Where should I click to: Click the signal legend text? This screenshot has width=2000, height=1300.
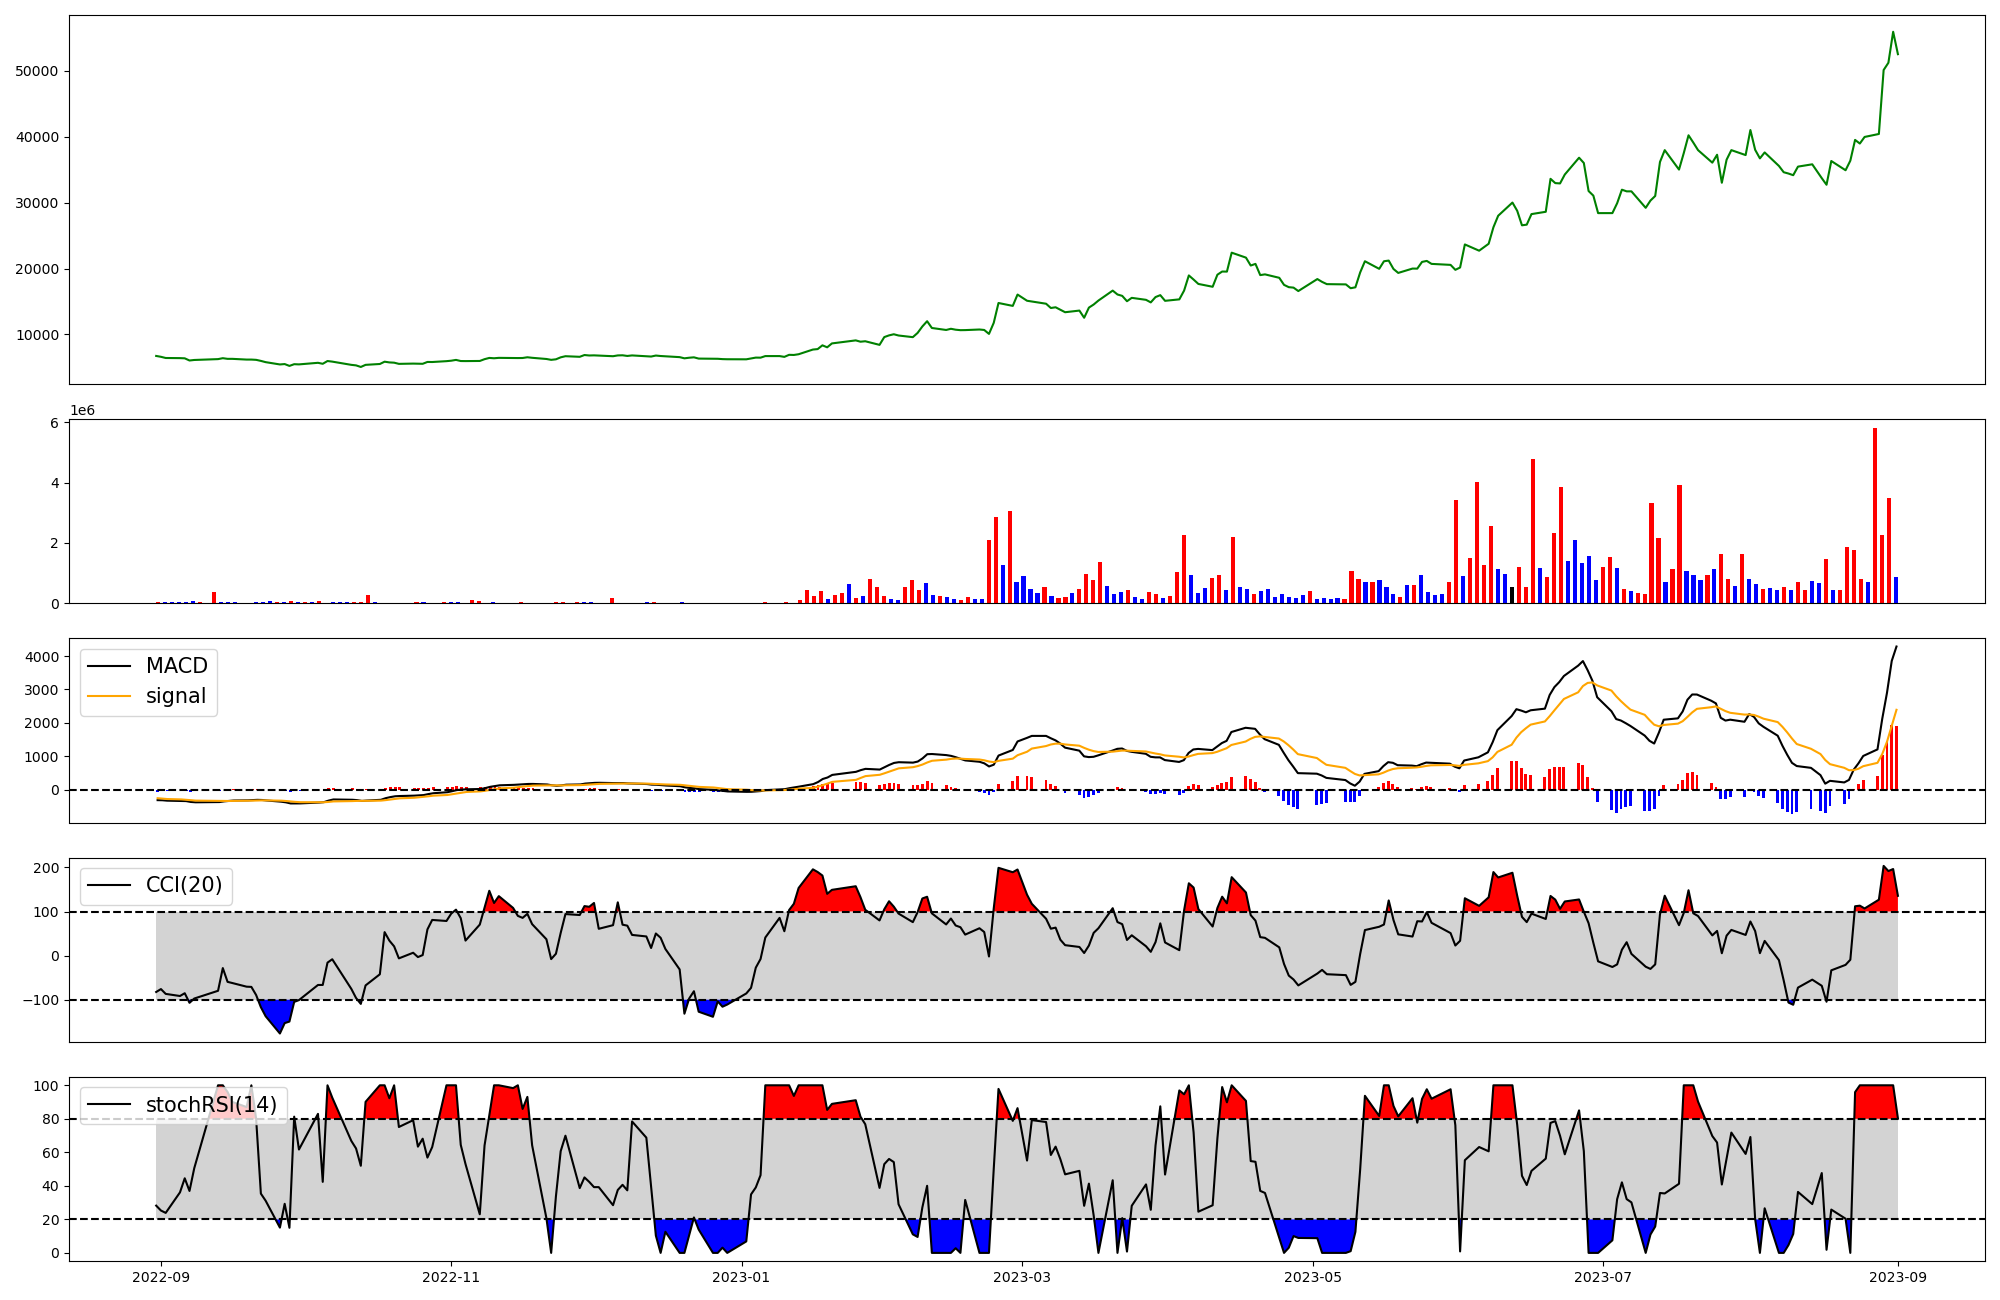pyautogui.click(x=176, y=696)
